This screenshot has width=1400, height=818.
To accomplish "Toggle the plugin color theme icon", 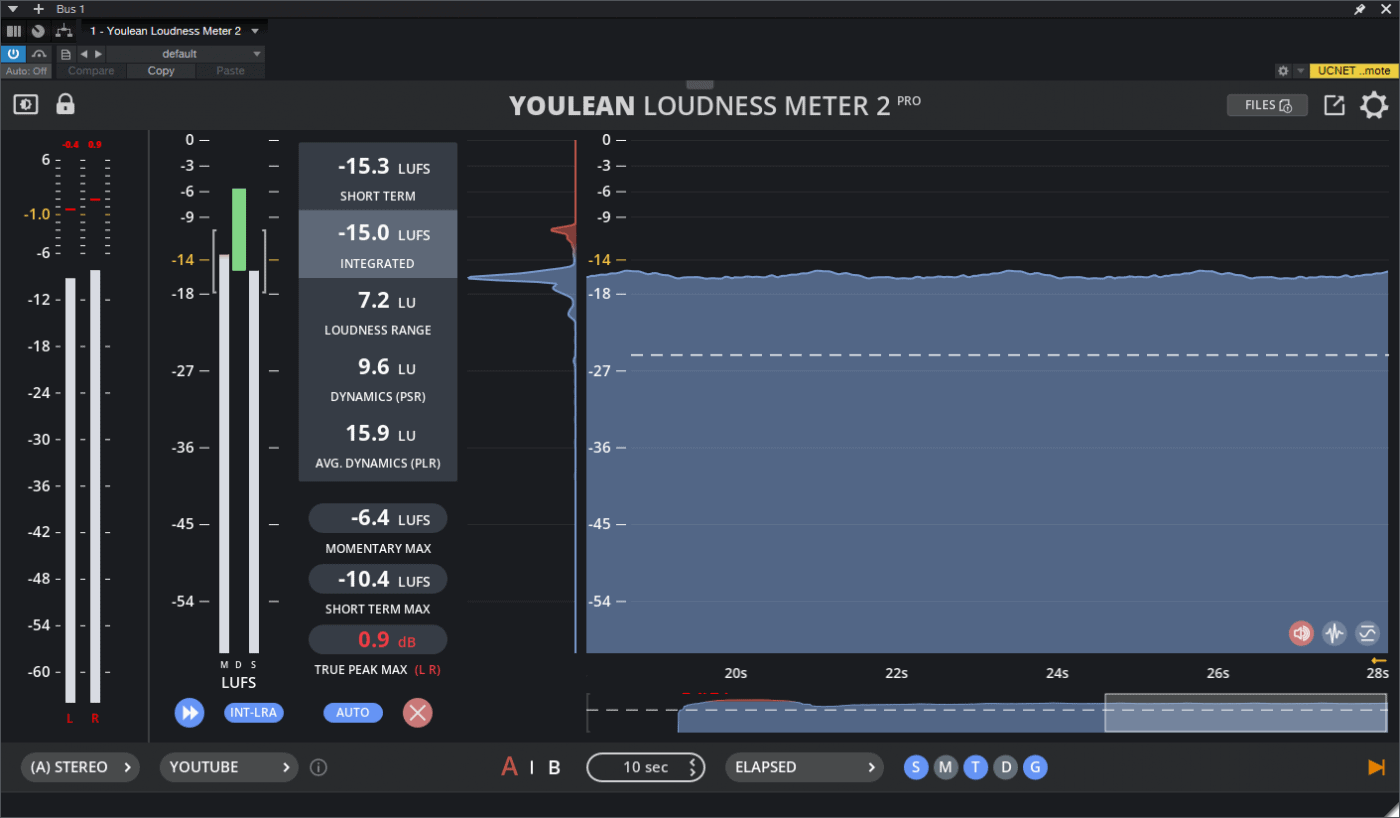I will pyautogui.click(x=26, y=104).
